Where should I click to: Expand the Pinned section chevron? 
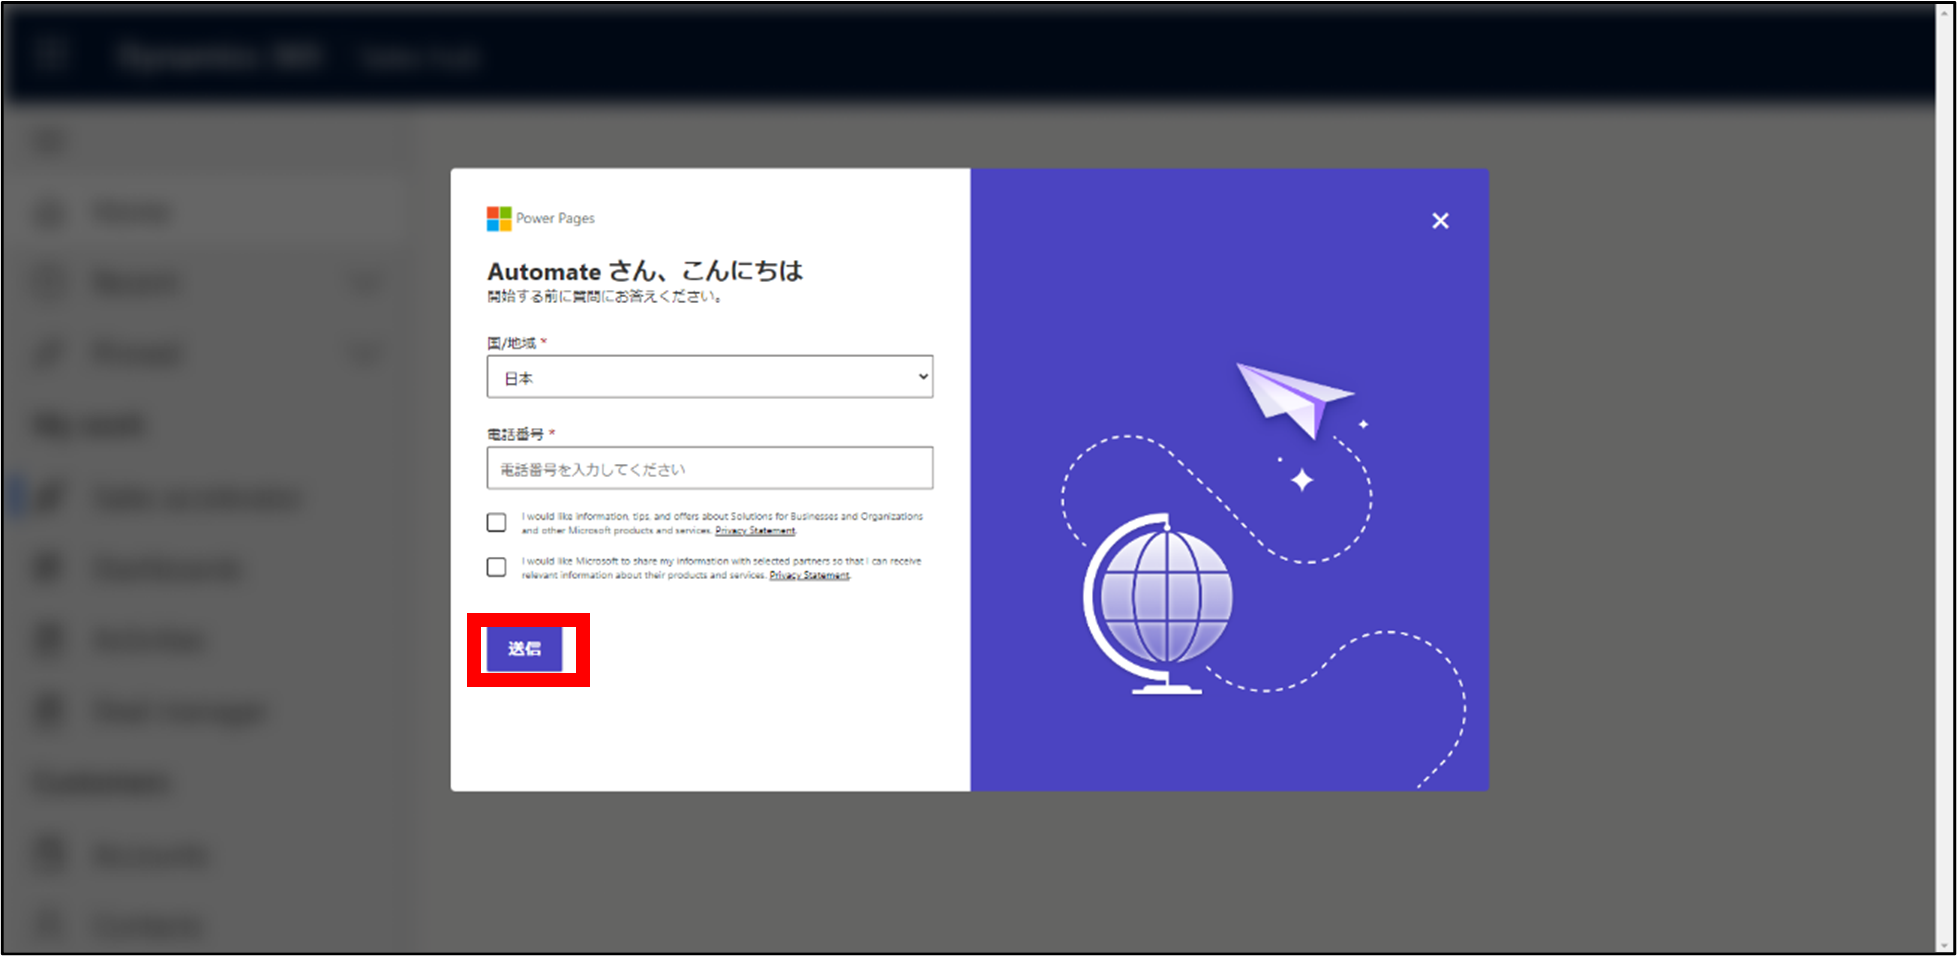pyautogui.click(x=366, y=354)
